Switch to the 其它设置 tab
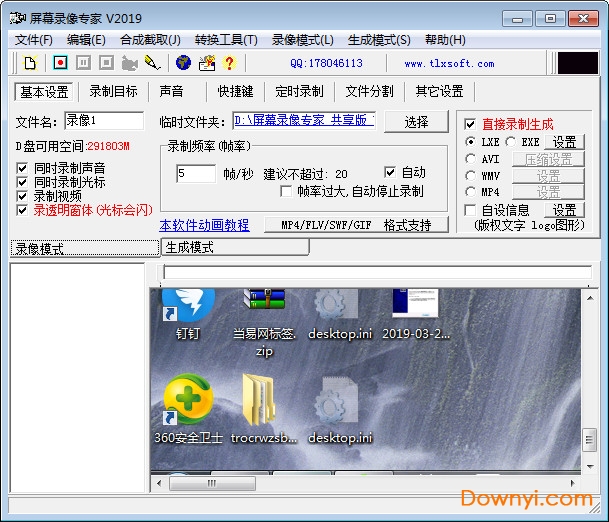The image size is (609, 522). tap(439, 92)
